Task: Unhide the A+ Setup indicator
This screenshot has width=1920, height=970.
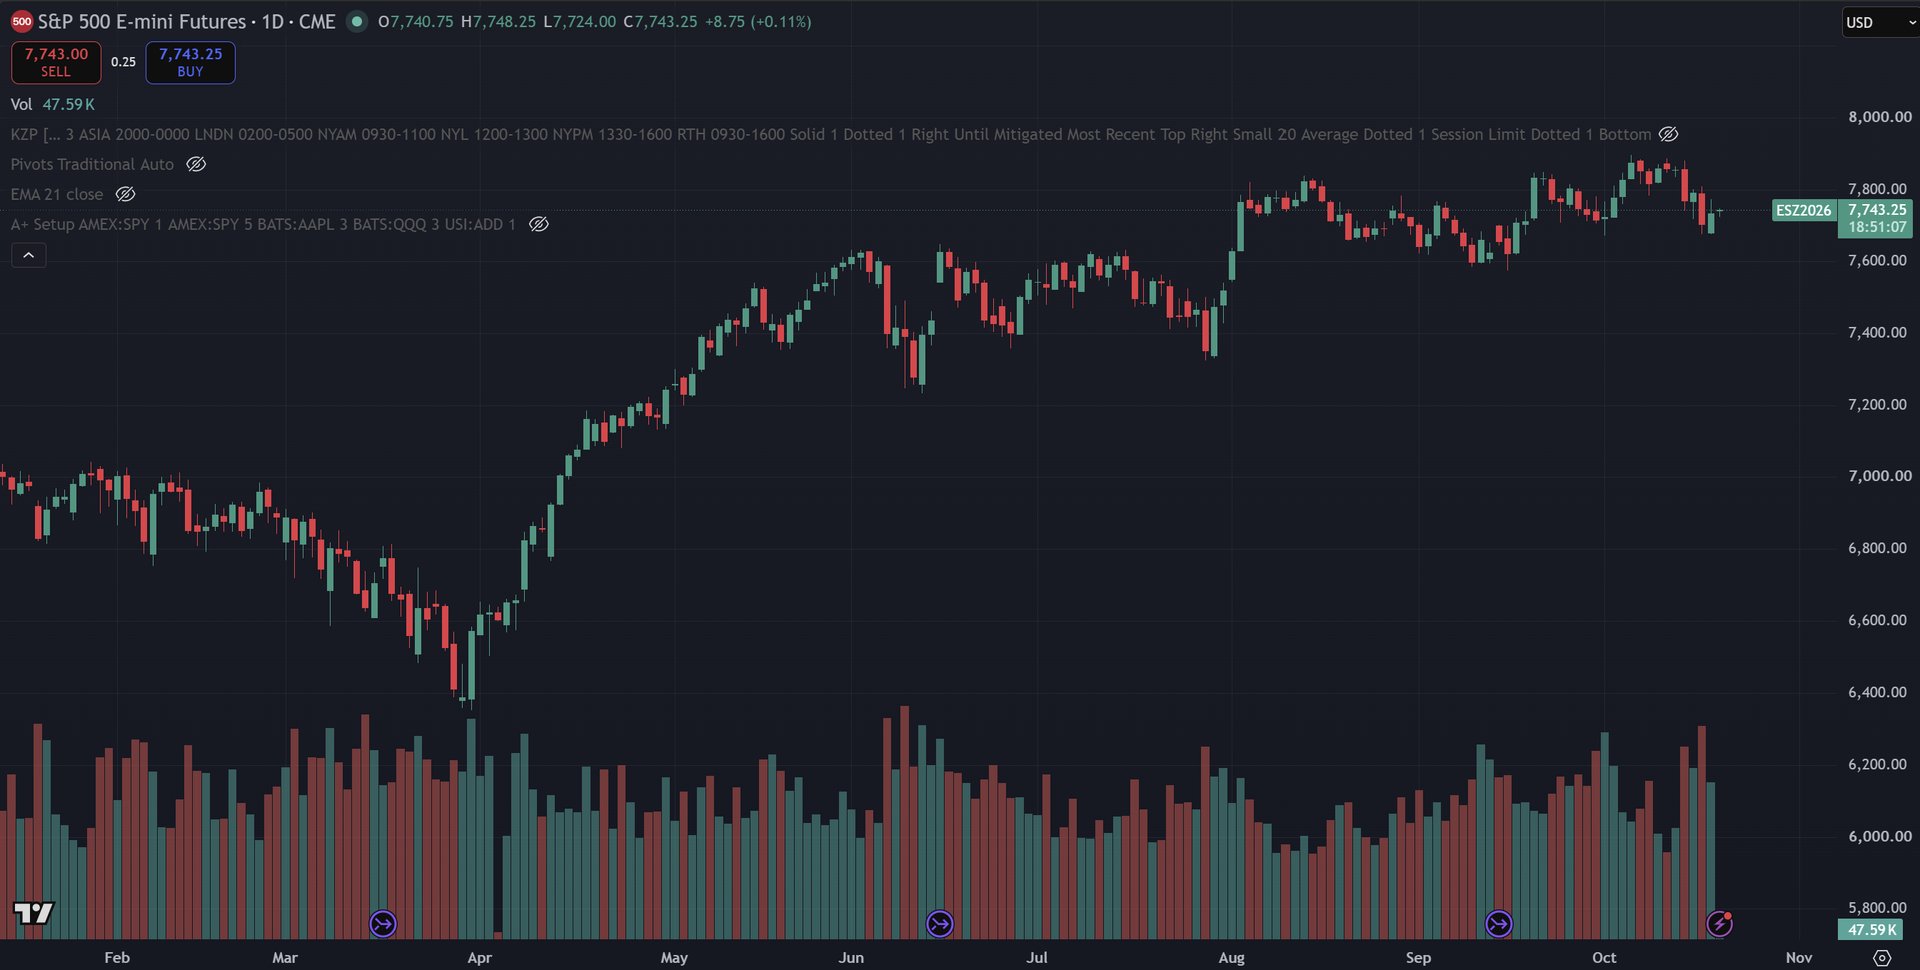Action: tap(538, 224)
